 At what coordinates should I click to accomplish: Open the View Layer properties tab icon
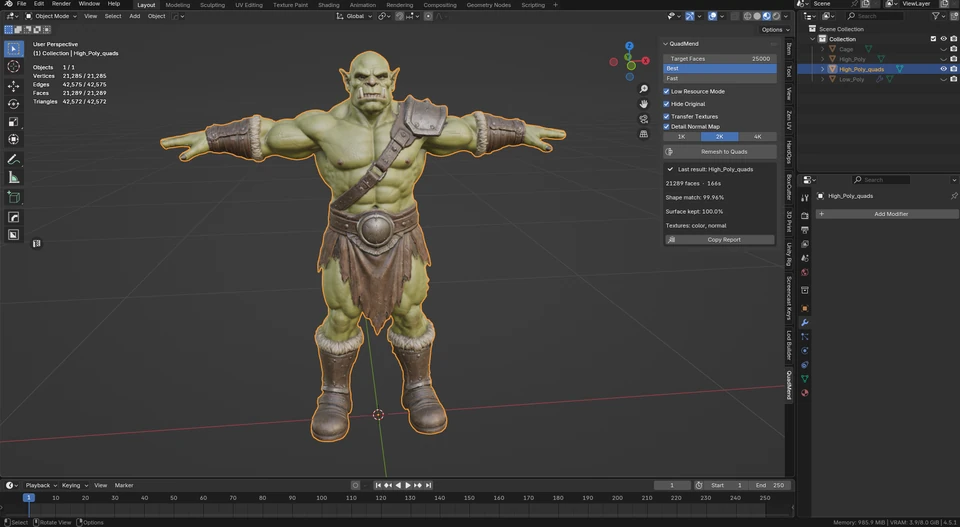click(x=804, y=244)
